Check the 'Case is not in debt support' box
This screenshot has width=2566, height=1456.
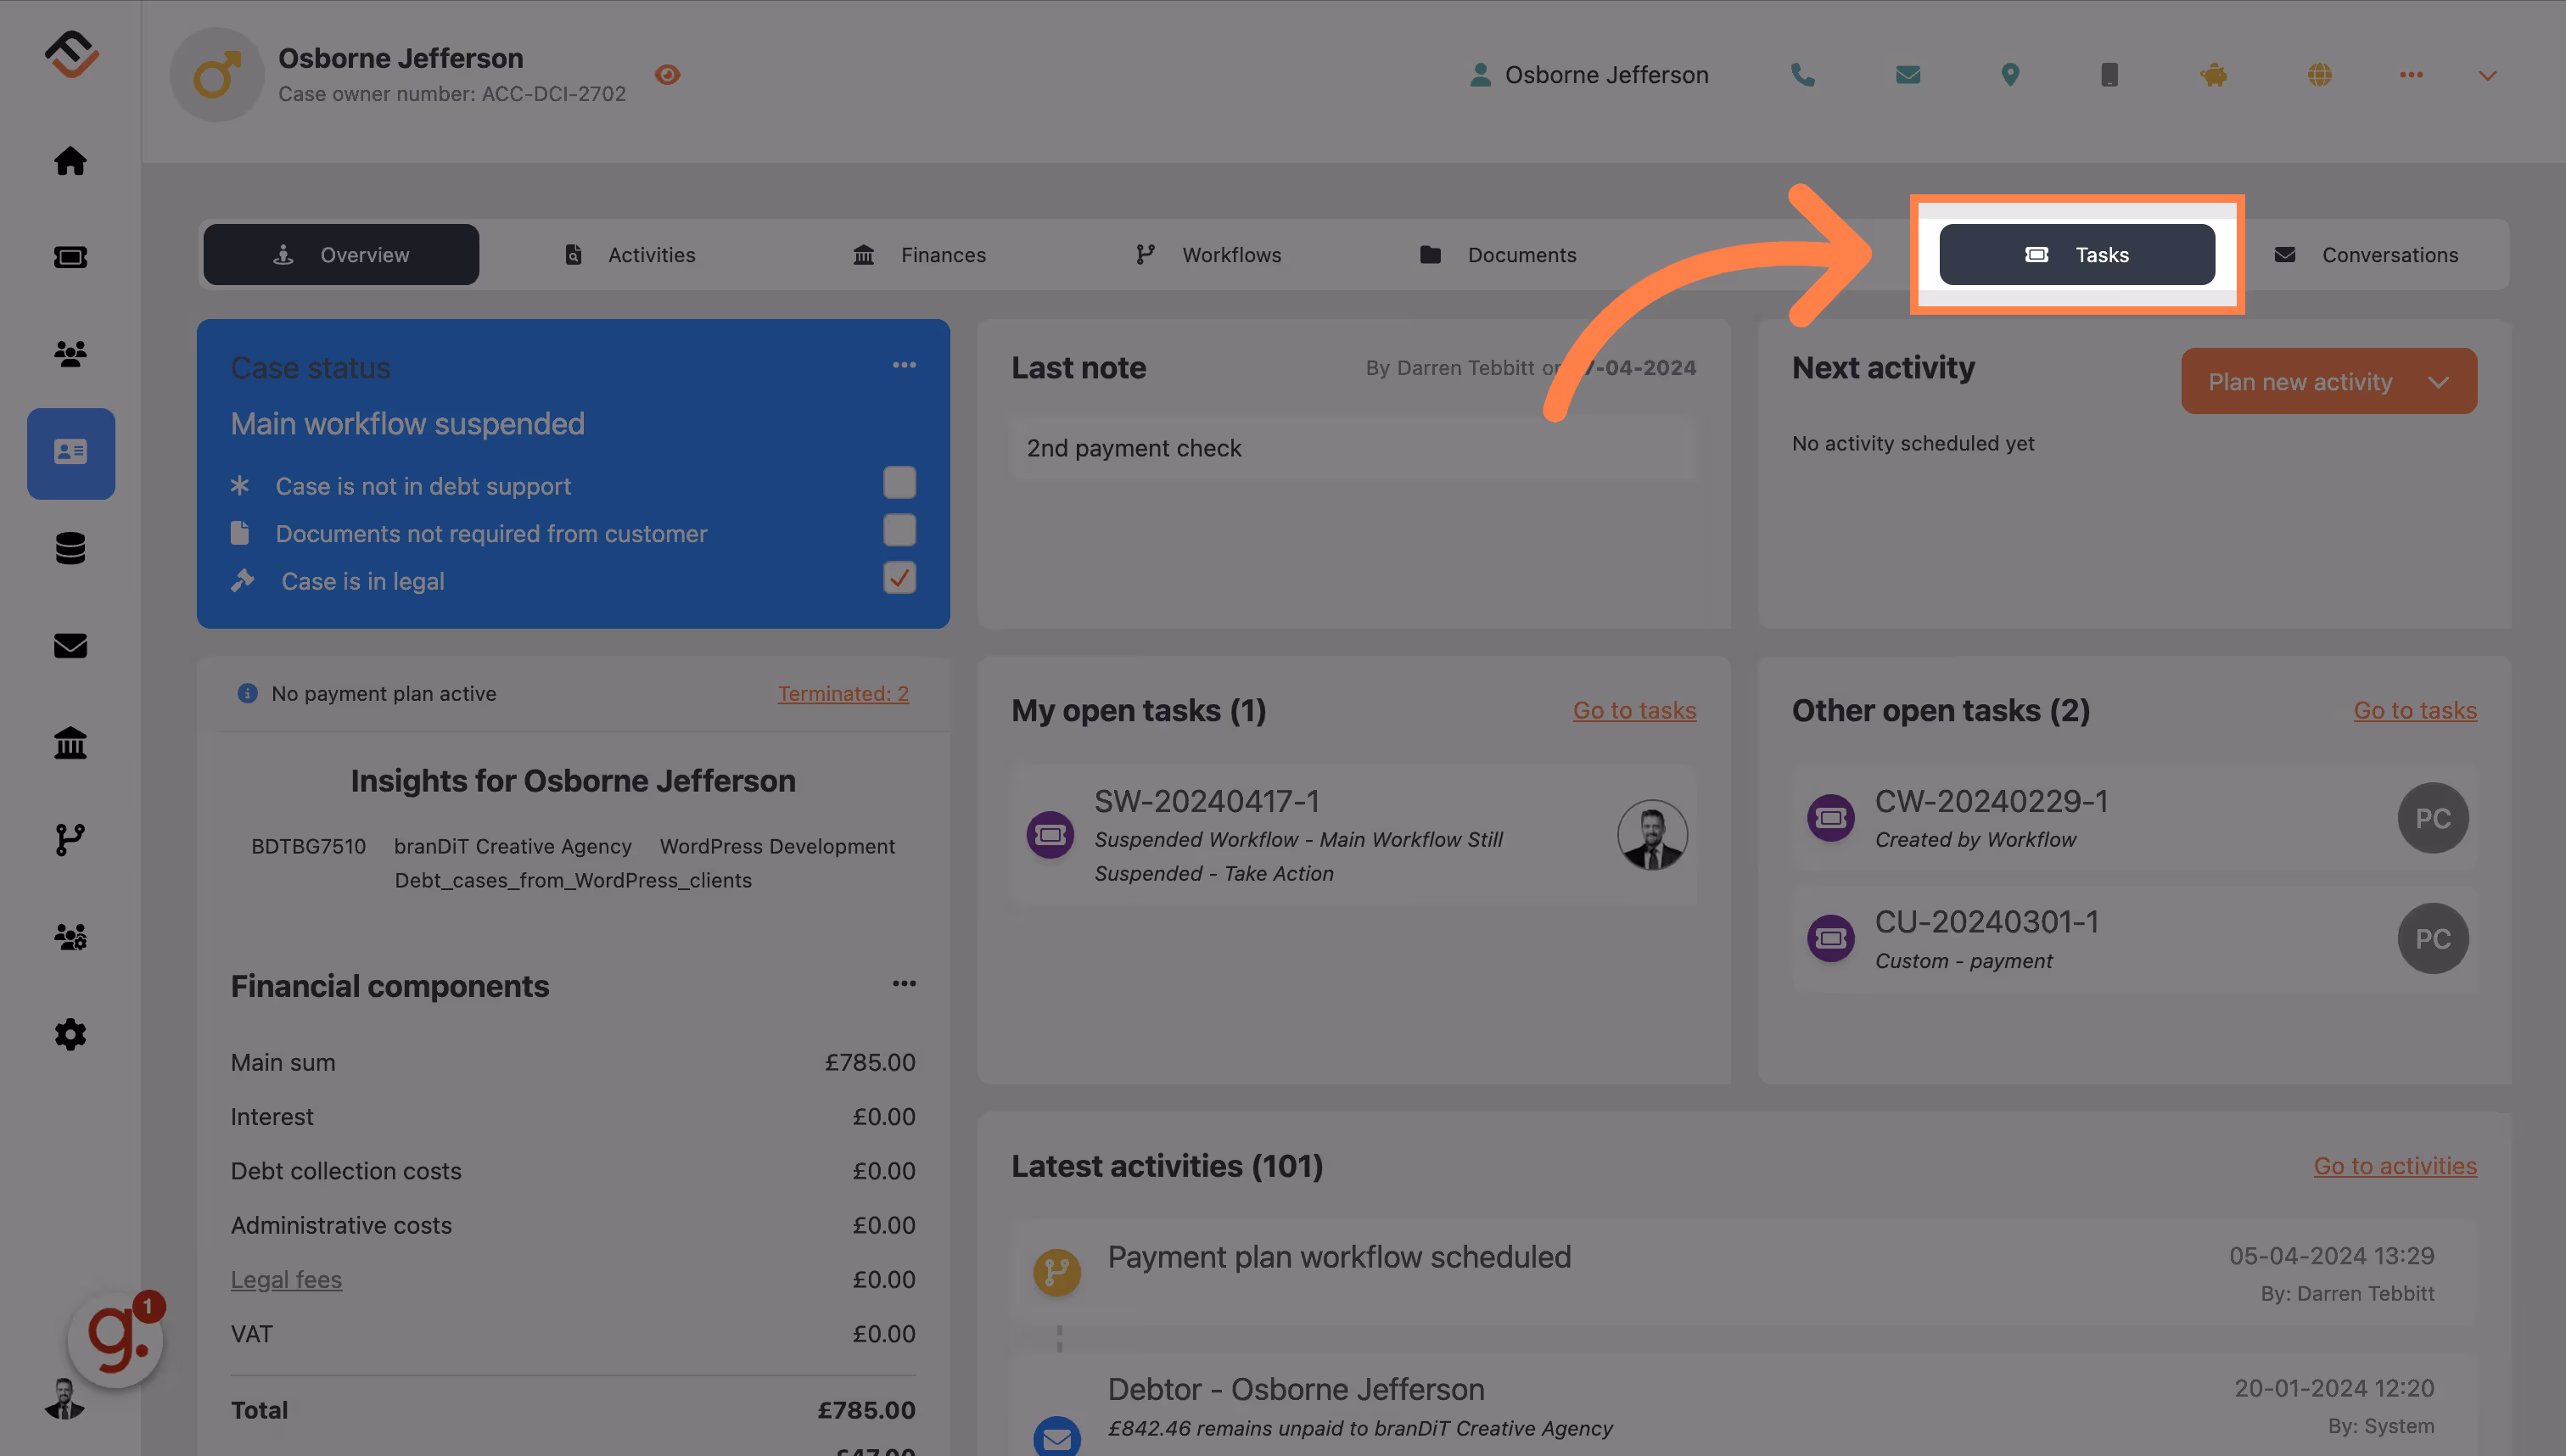click(899, 483)
